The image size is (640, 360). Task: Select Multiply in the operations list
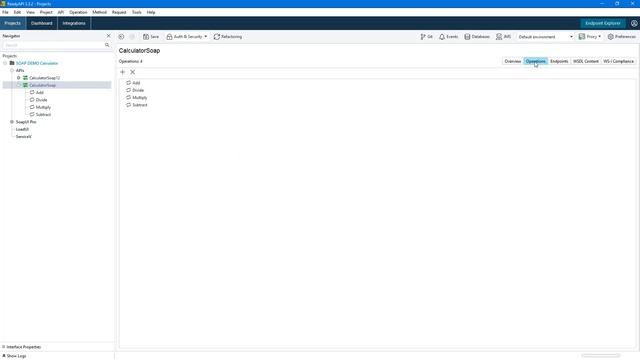(x=140, y=98)
